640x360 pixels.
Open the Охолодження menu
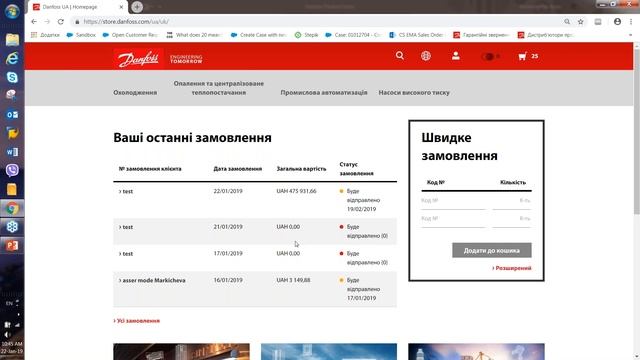click(x=135, y=93)
